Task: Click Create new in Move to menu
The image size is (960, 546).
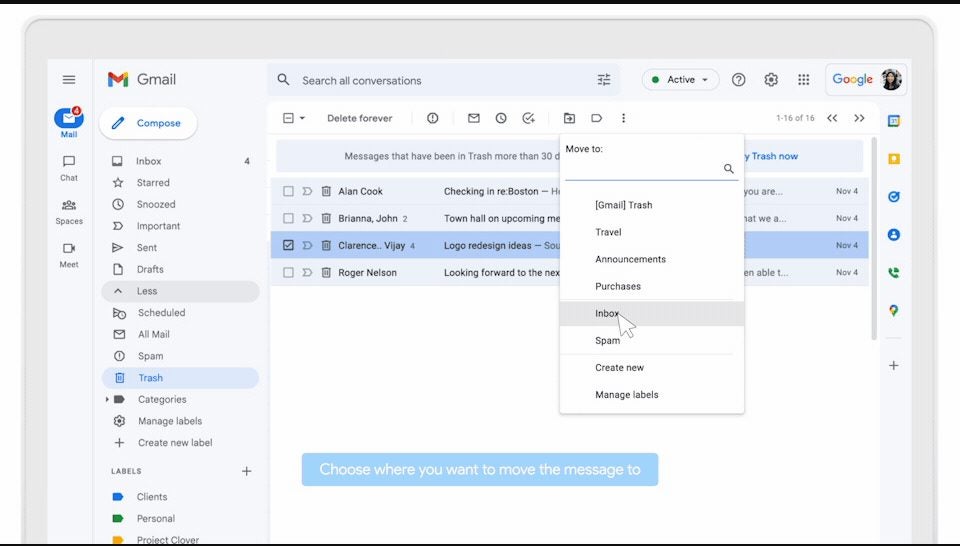Action: point(652,367)
